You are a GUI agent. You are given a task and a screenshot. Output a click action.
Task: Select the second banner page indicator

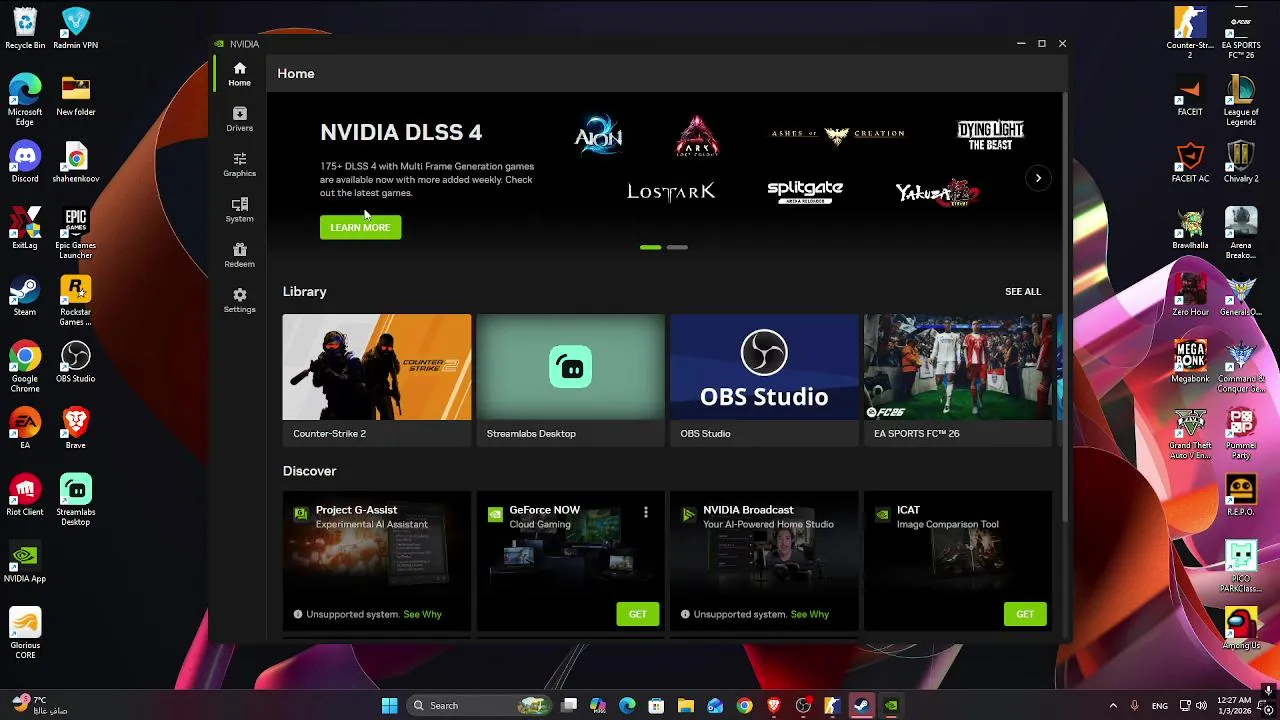pos(677,247)
